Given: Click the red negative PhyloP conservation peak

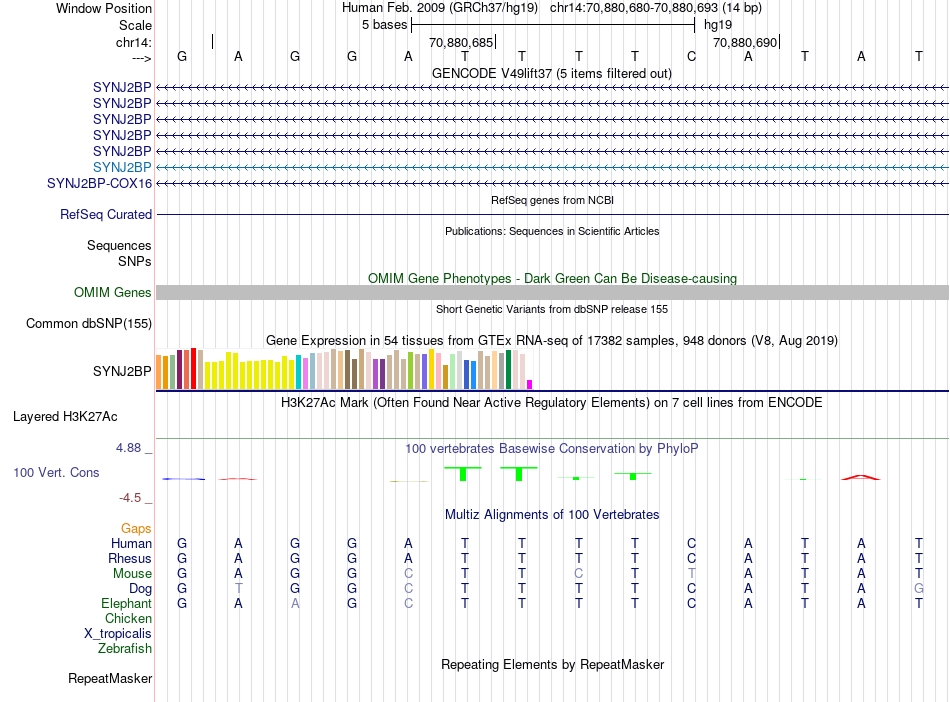Looking at the screenshot, I should coord(861,477).
